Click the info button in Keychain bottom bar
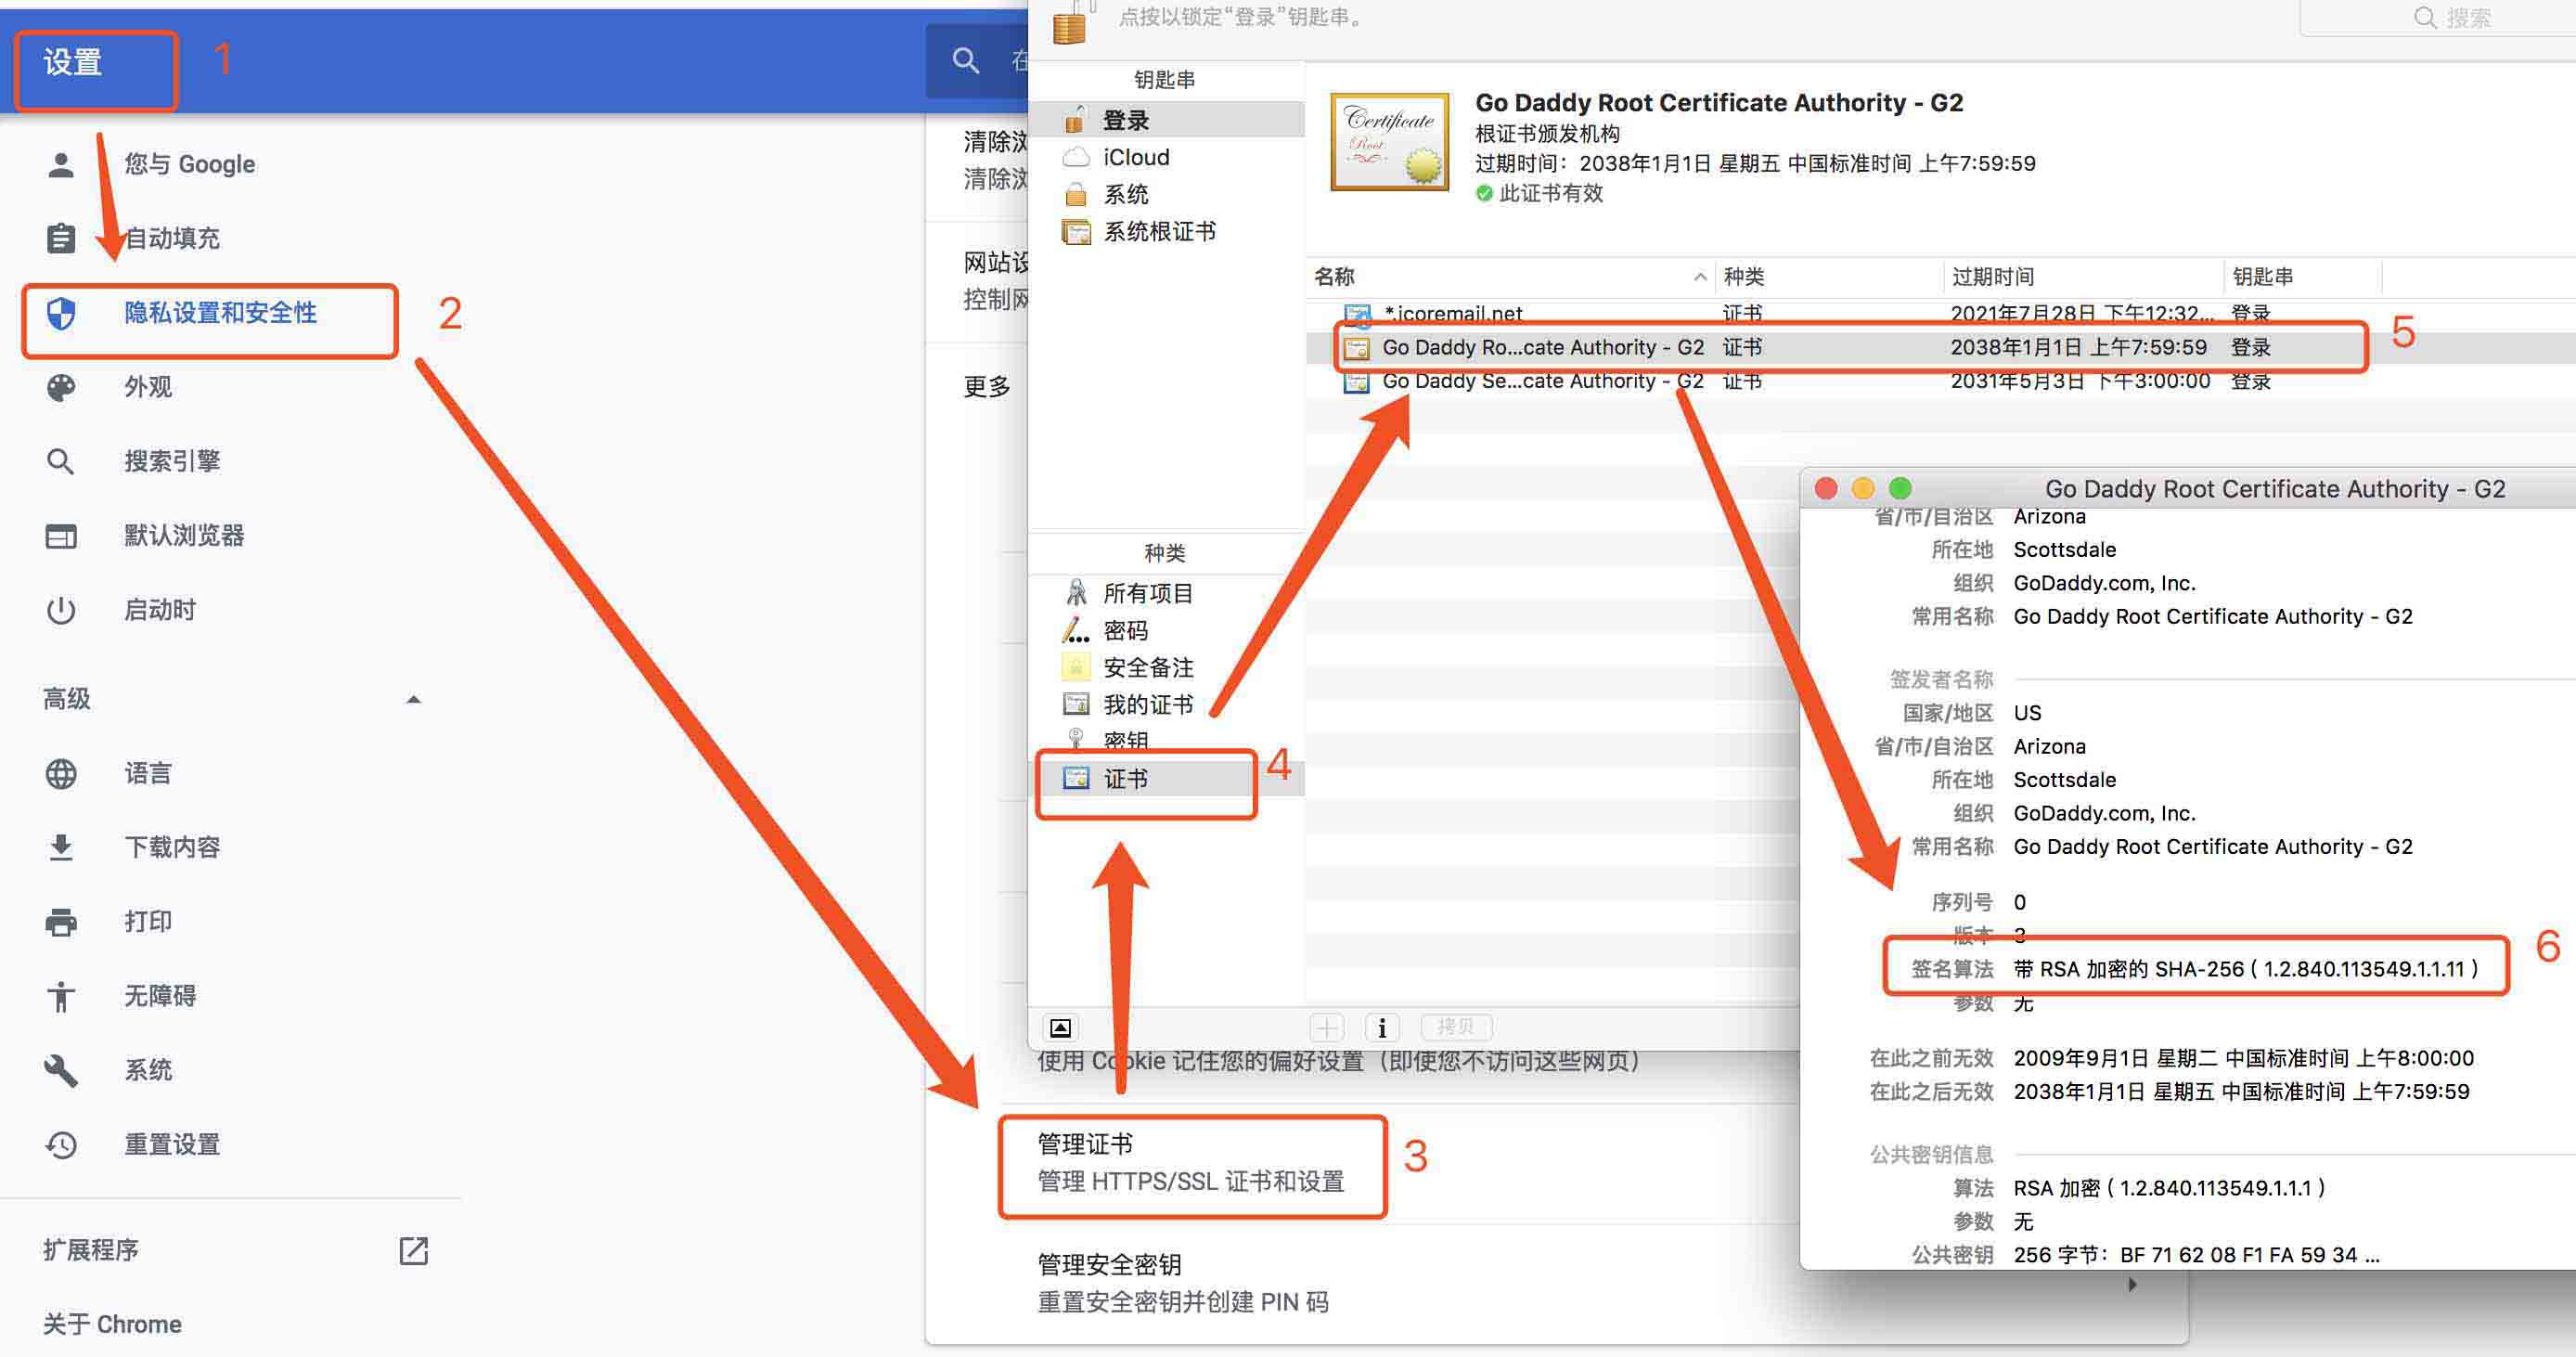This screenshot has height=1357, width=2576. [1381, 1027]
